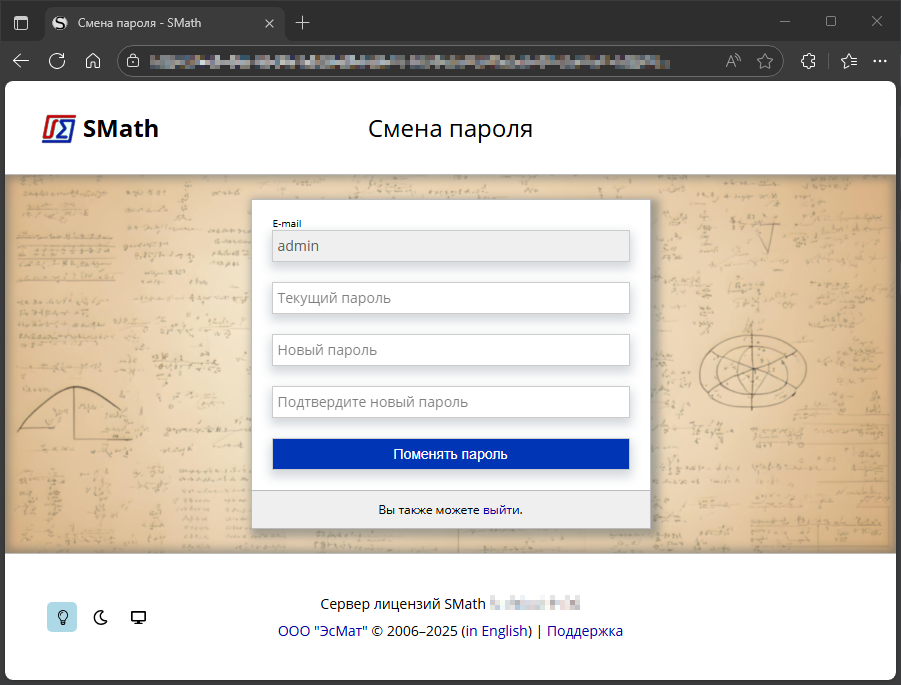Click the 'Смена пароля' page heading
This screenshot has width=901, height=685.
[450, 129]
